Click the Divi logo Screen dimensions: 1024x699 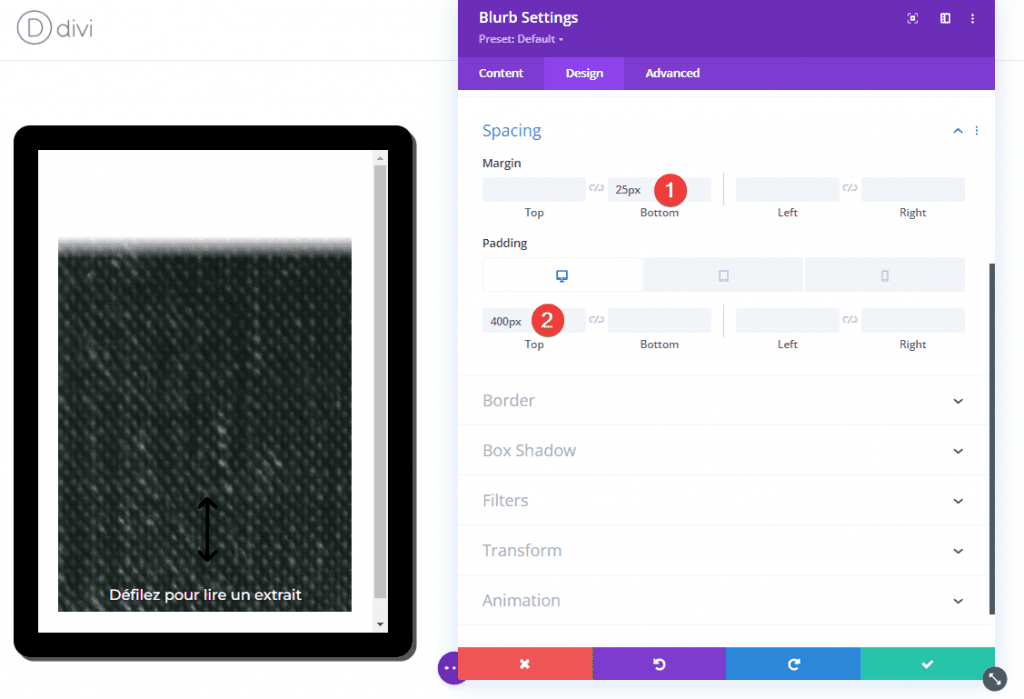click(x=55, y=28)
